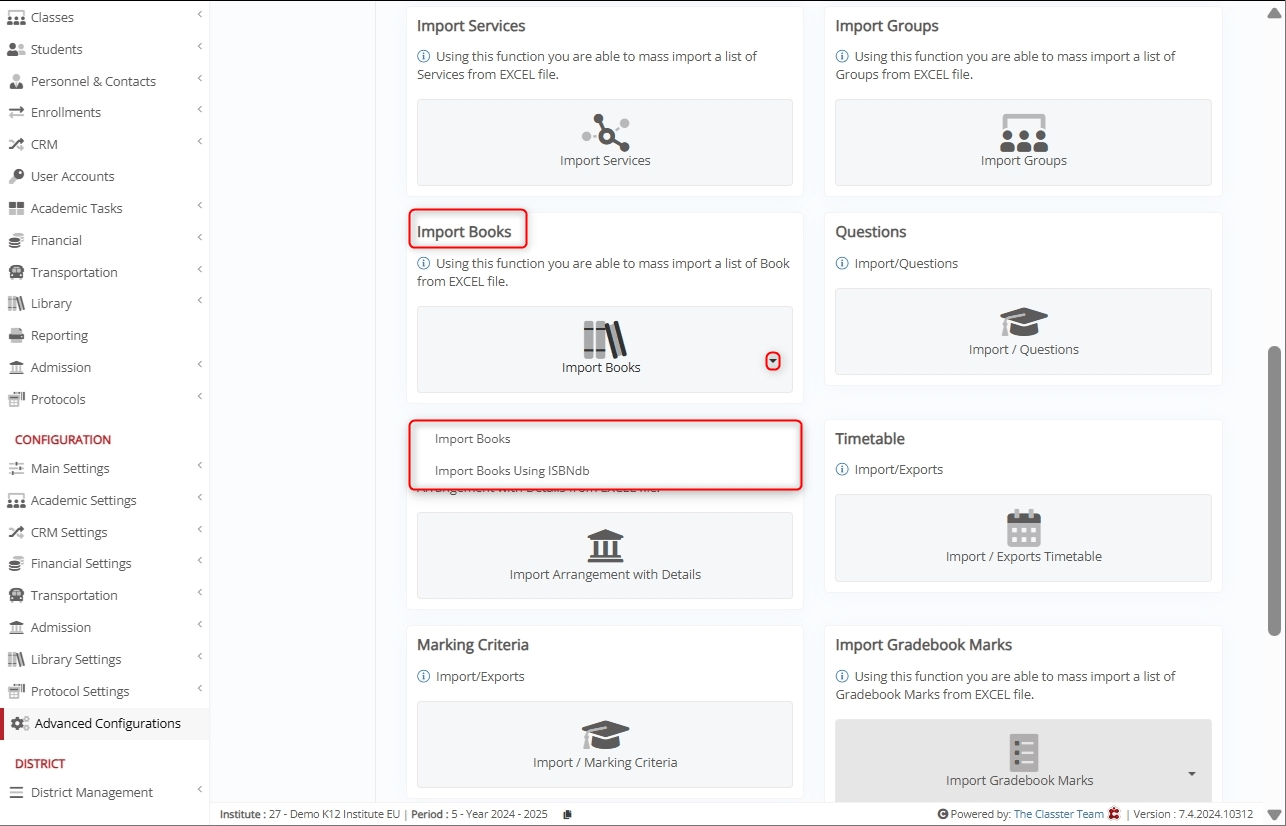Click the Import Gradebook Marks list icon

pos(1023,753)
